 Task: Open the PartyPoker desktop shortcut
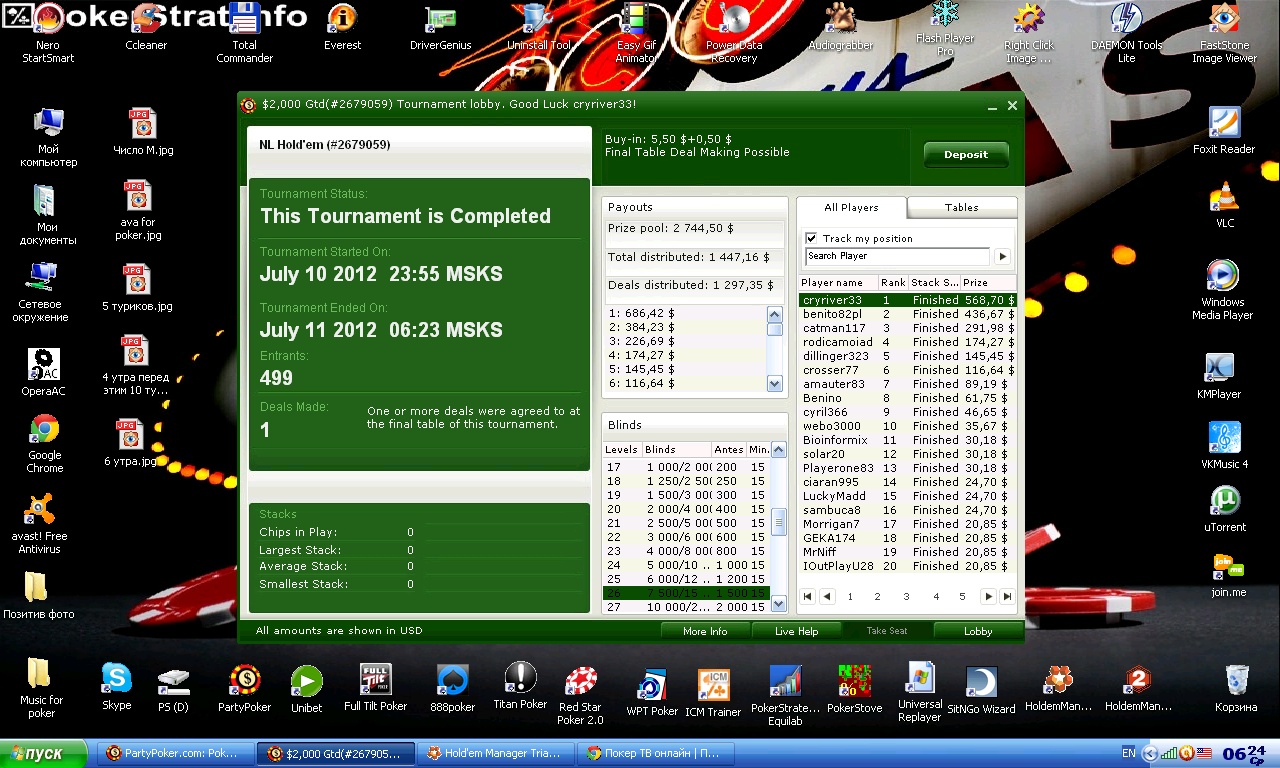245,688
